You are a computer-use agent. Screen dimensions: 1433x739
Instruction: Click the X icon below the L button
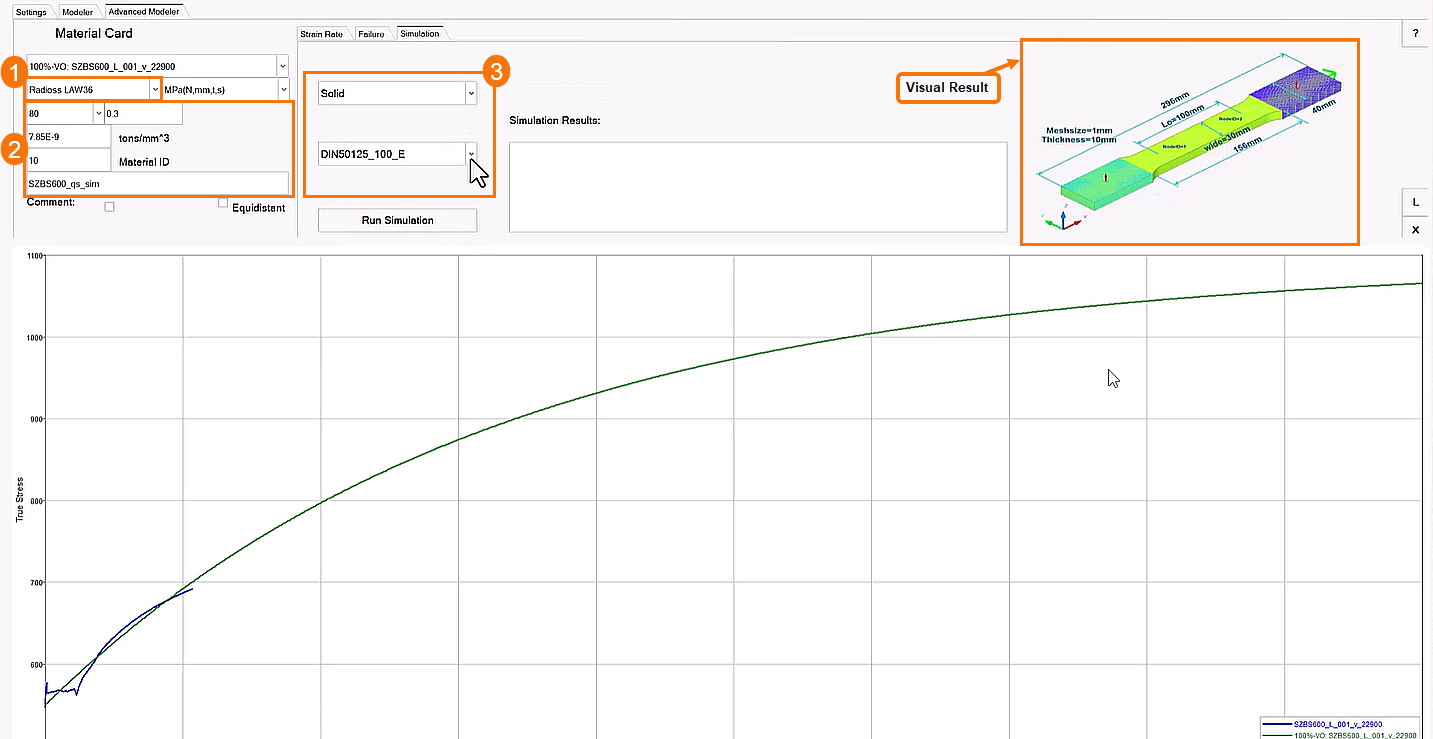pyautogui.click(x=1414, y=229)
